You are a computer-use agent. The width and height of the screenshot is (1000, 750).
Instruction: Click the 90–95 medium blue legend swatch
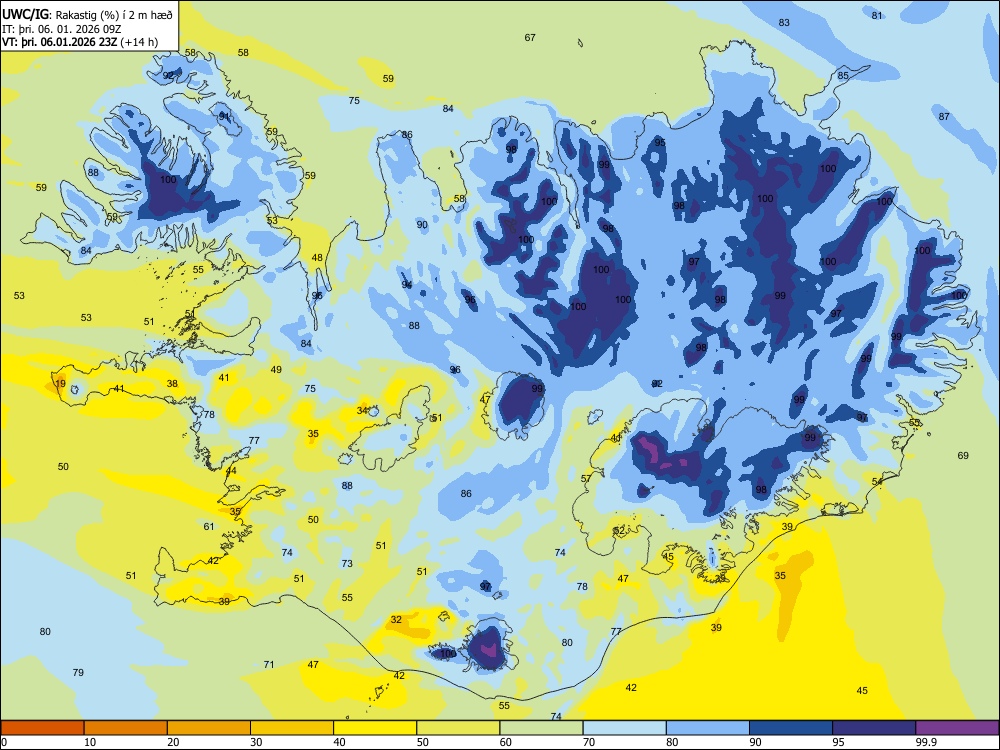(x=791, y=728)
